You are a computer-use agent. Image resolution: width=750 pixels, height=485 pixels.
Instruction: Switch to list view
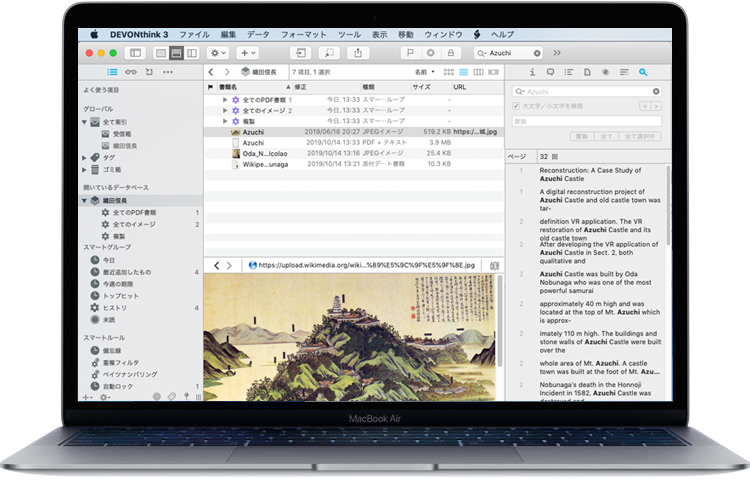coord(463,72)
